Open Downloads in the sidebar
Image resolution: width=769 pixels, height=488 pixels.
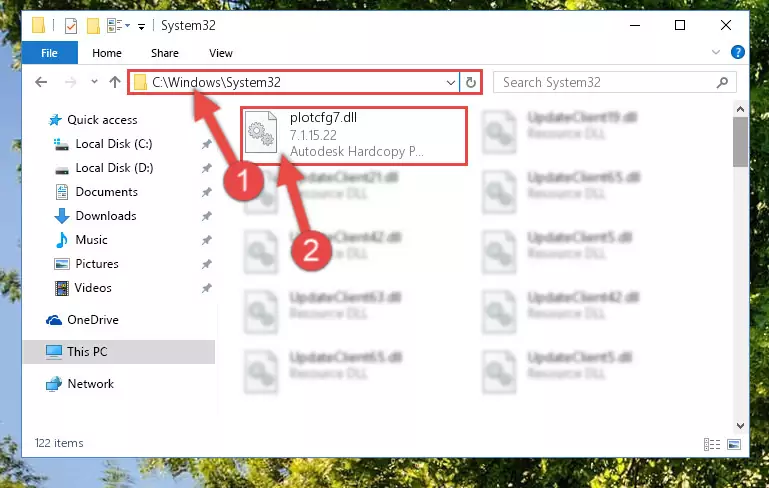pos(106,216)
